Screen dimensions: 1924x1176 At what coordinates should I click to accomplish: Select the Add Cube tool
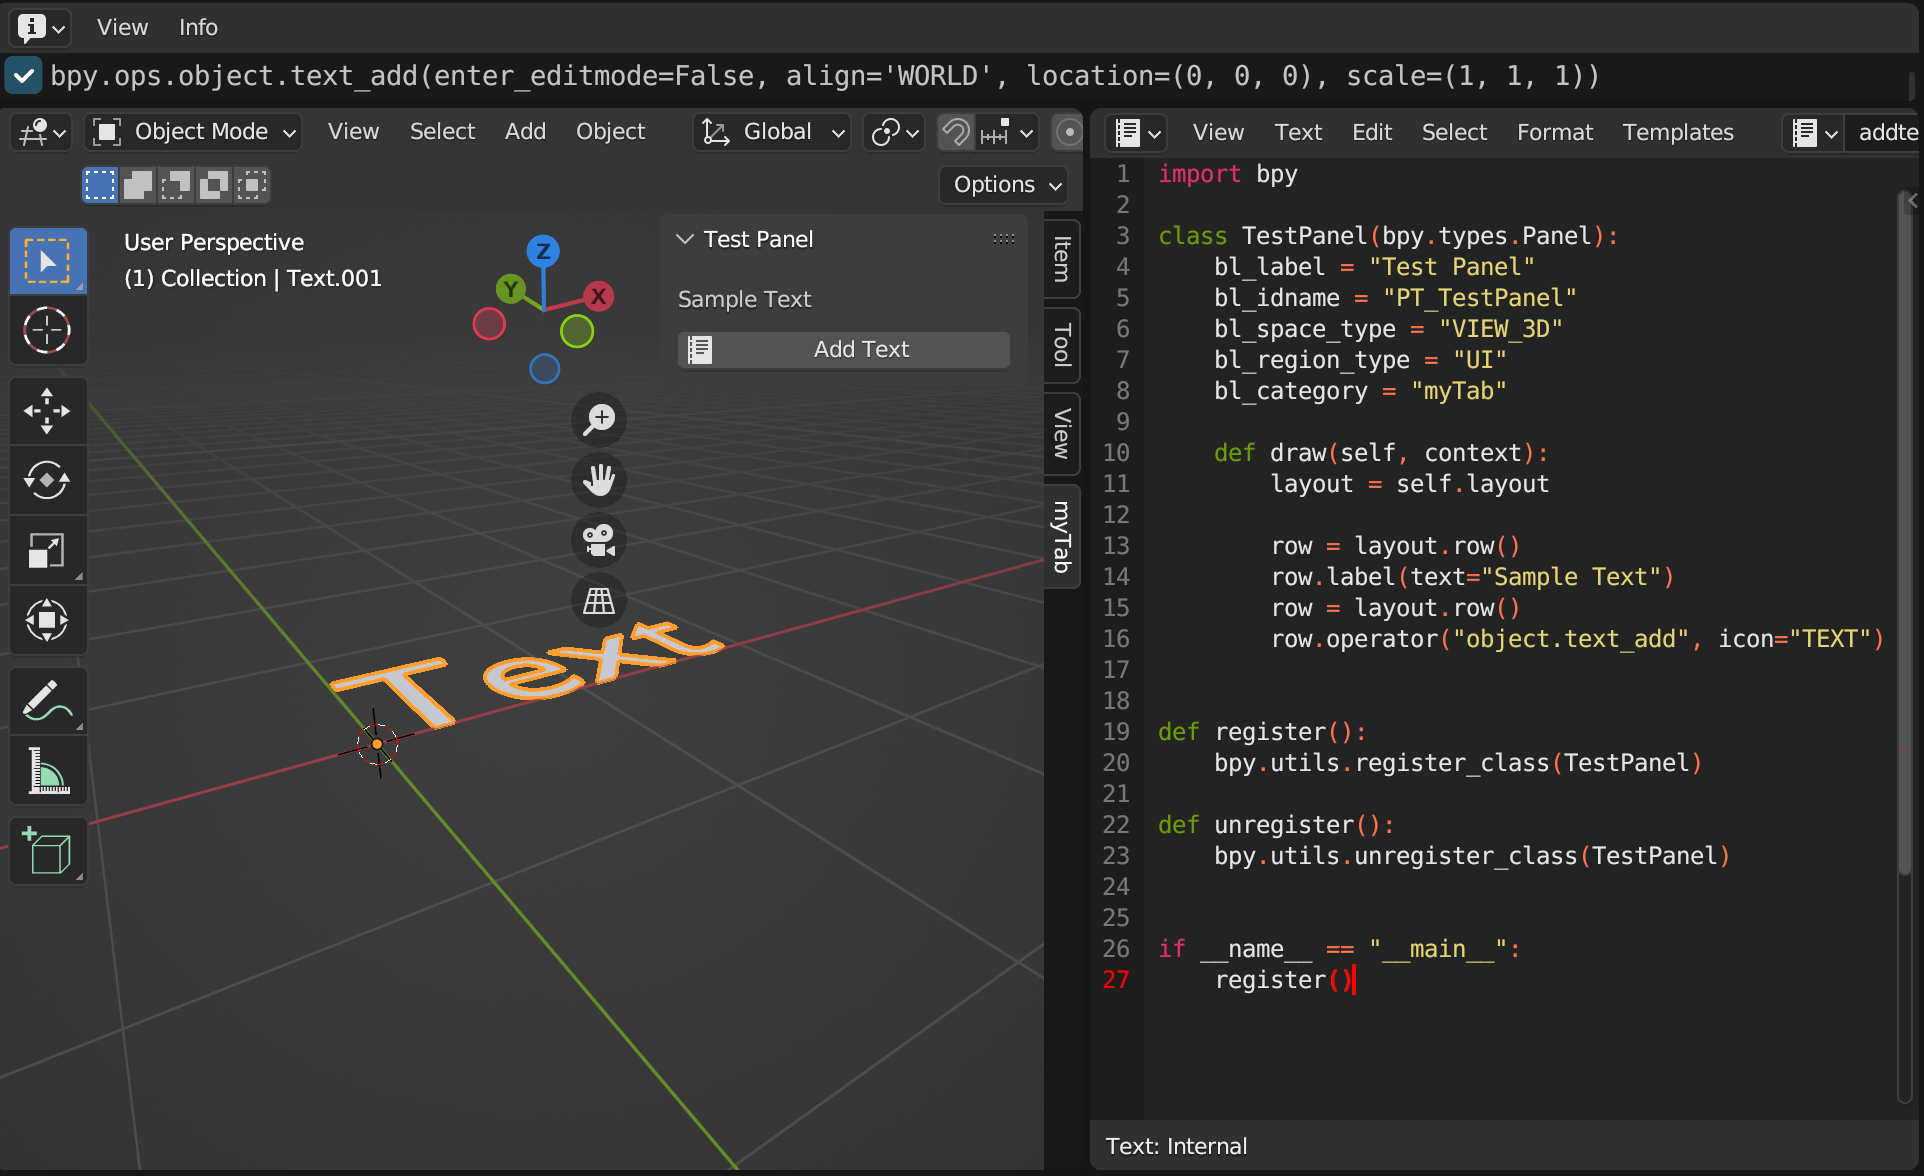point(48,851)
